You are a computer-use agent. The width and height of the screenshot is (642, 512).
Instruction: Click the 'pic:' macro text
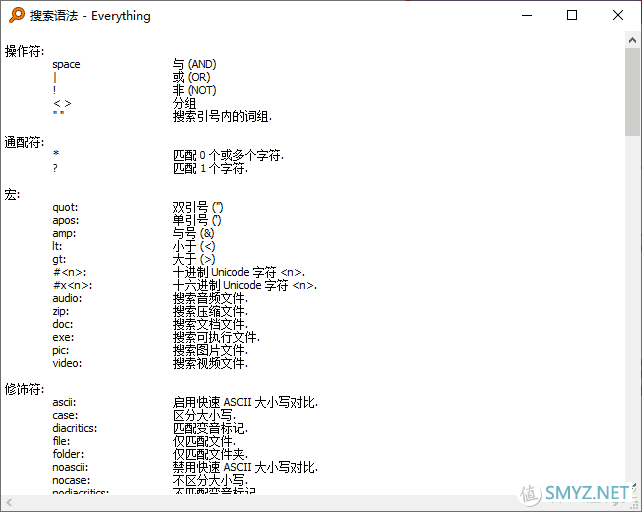pos(61,351)
